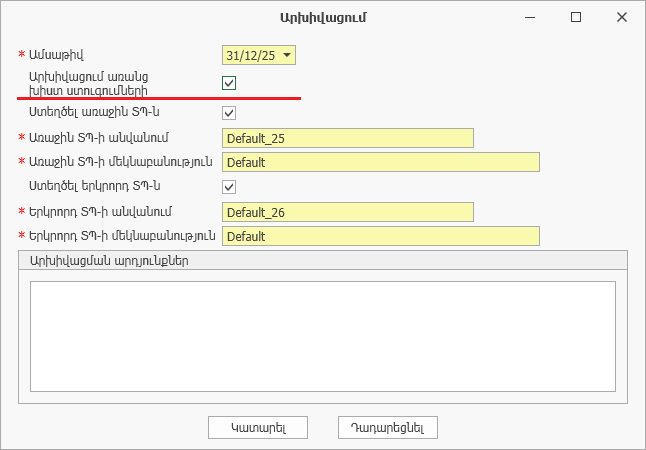Screen dimensions: 646x450
Task: Click the Արխիվացում window title text
Action: point(323,18)
